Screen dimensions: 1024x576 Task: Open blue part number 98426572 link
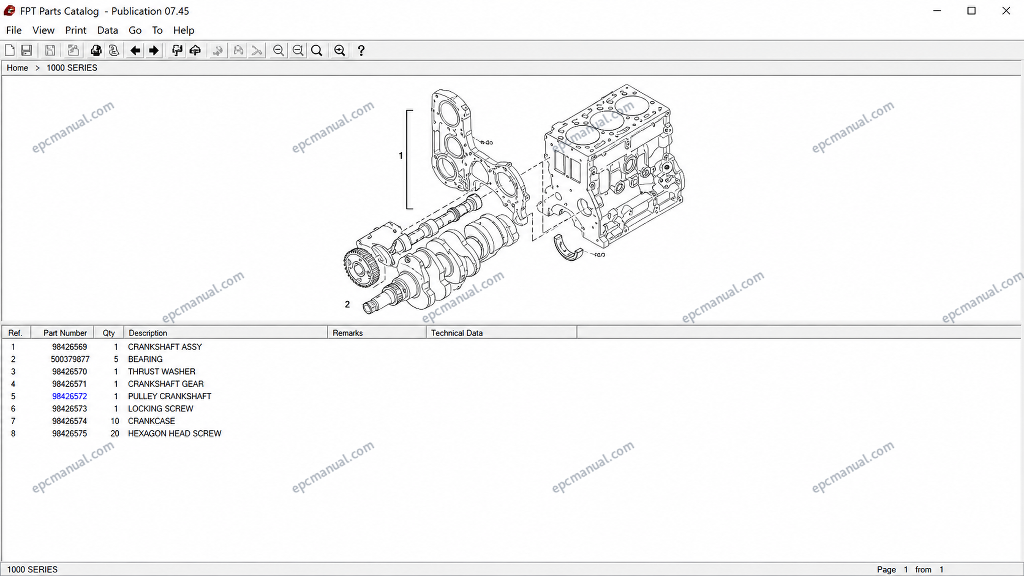click(x=69, y=396)
